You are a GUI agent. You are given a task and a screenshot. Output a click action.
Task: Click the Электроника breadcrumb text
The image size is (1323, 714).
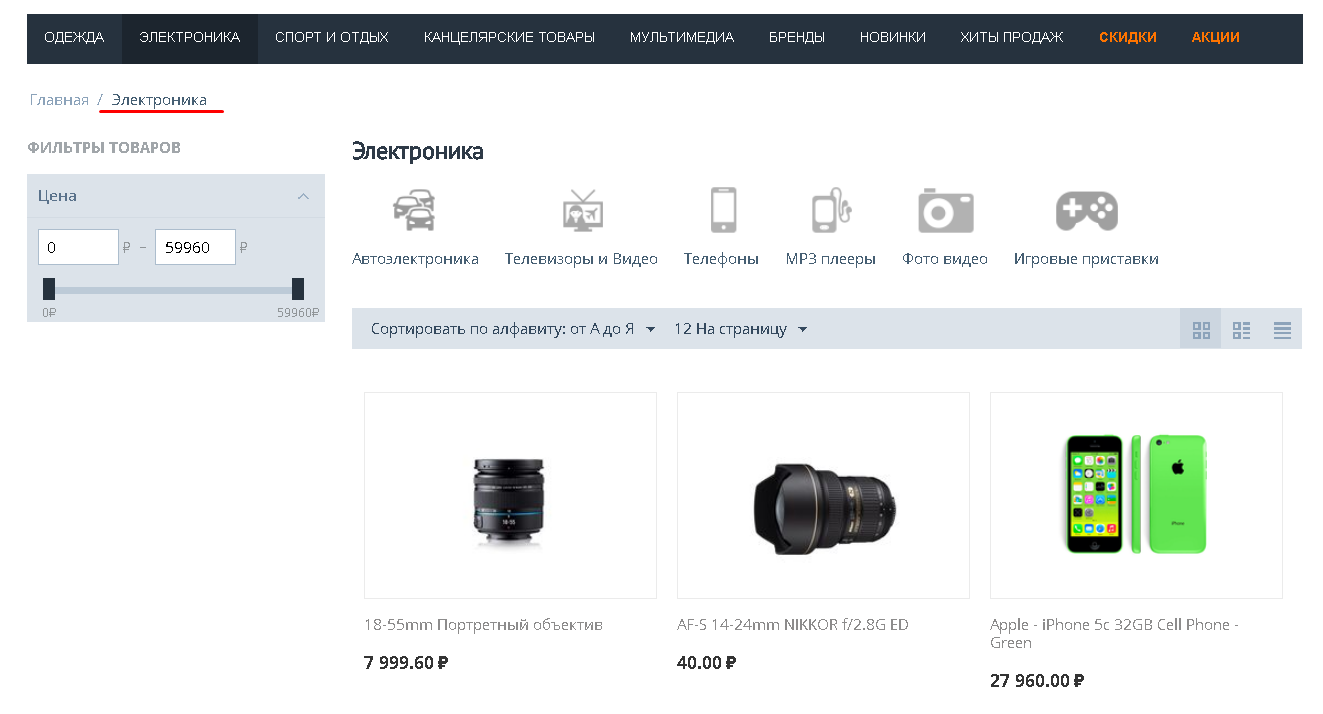(159, 100)
